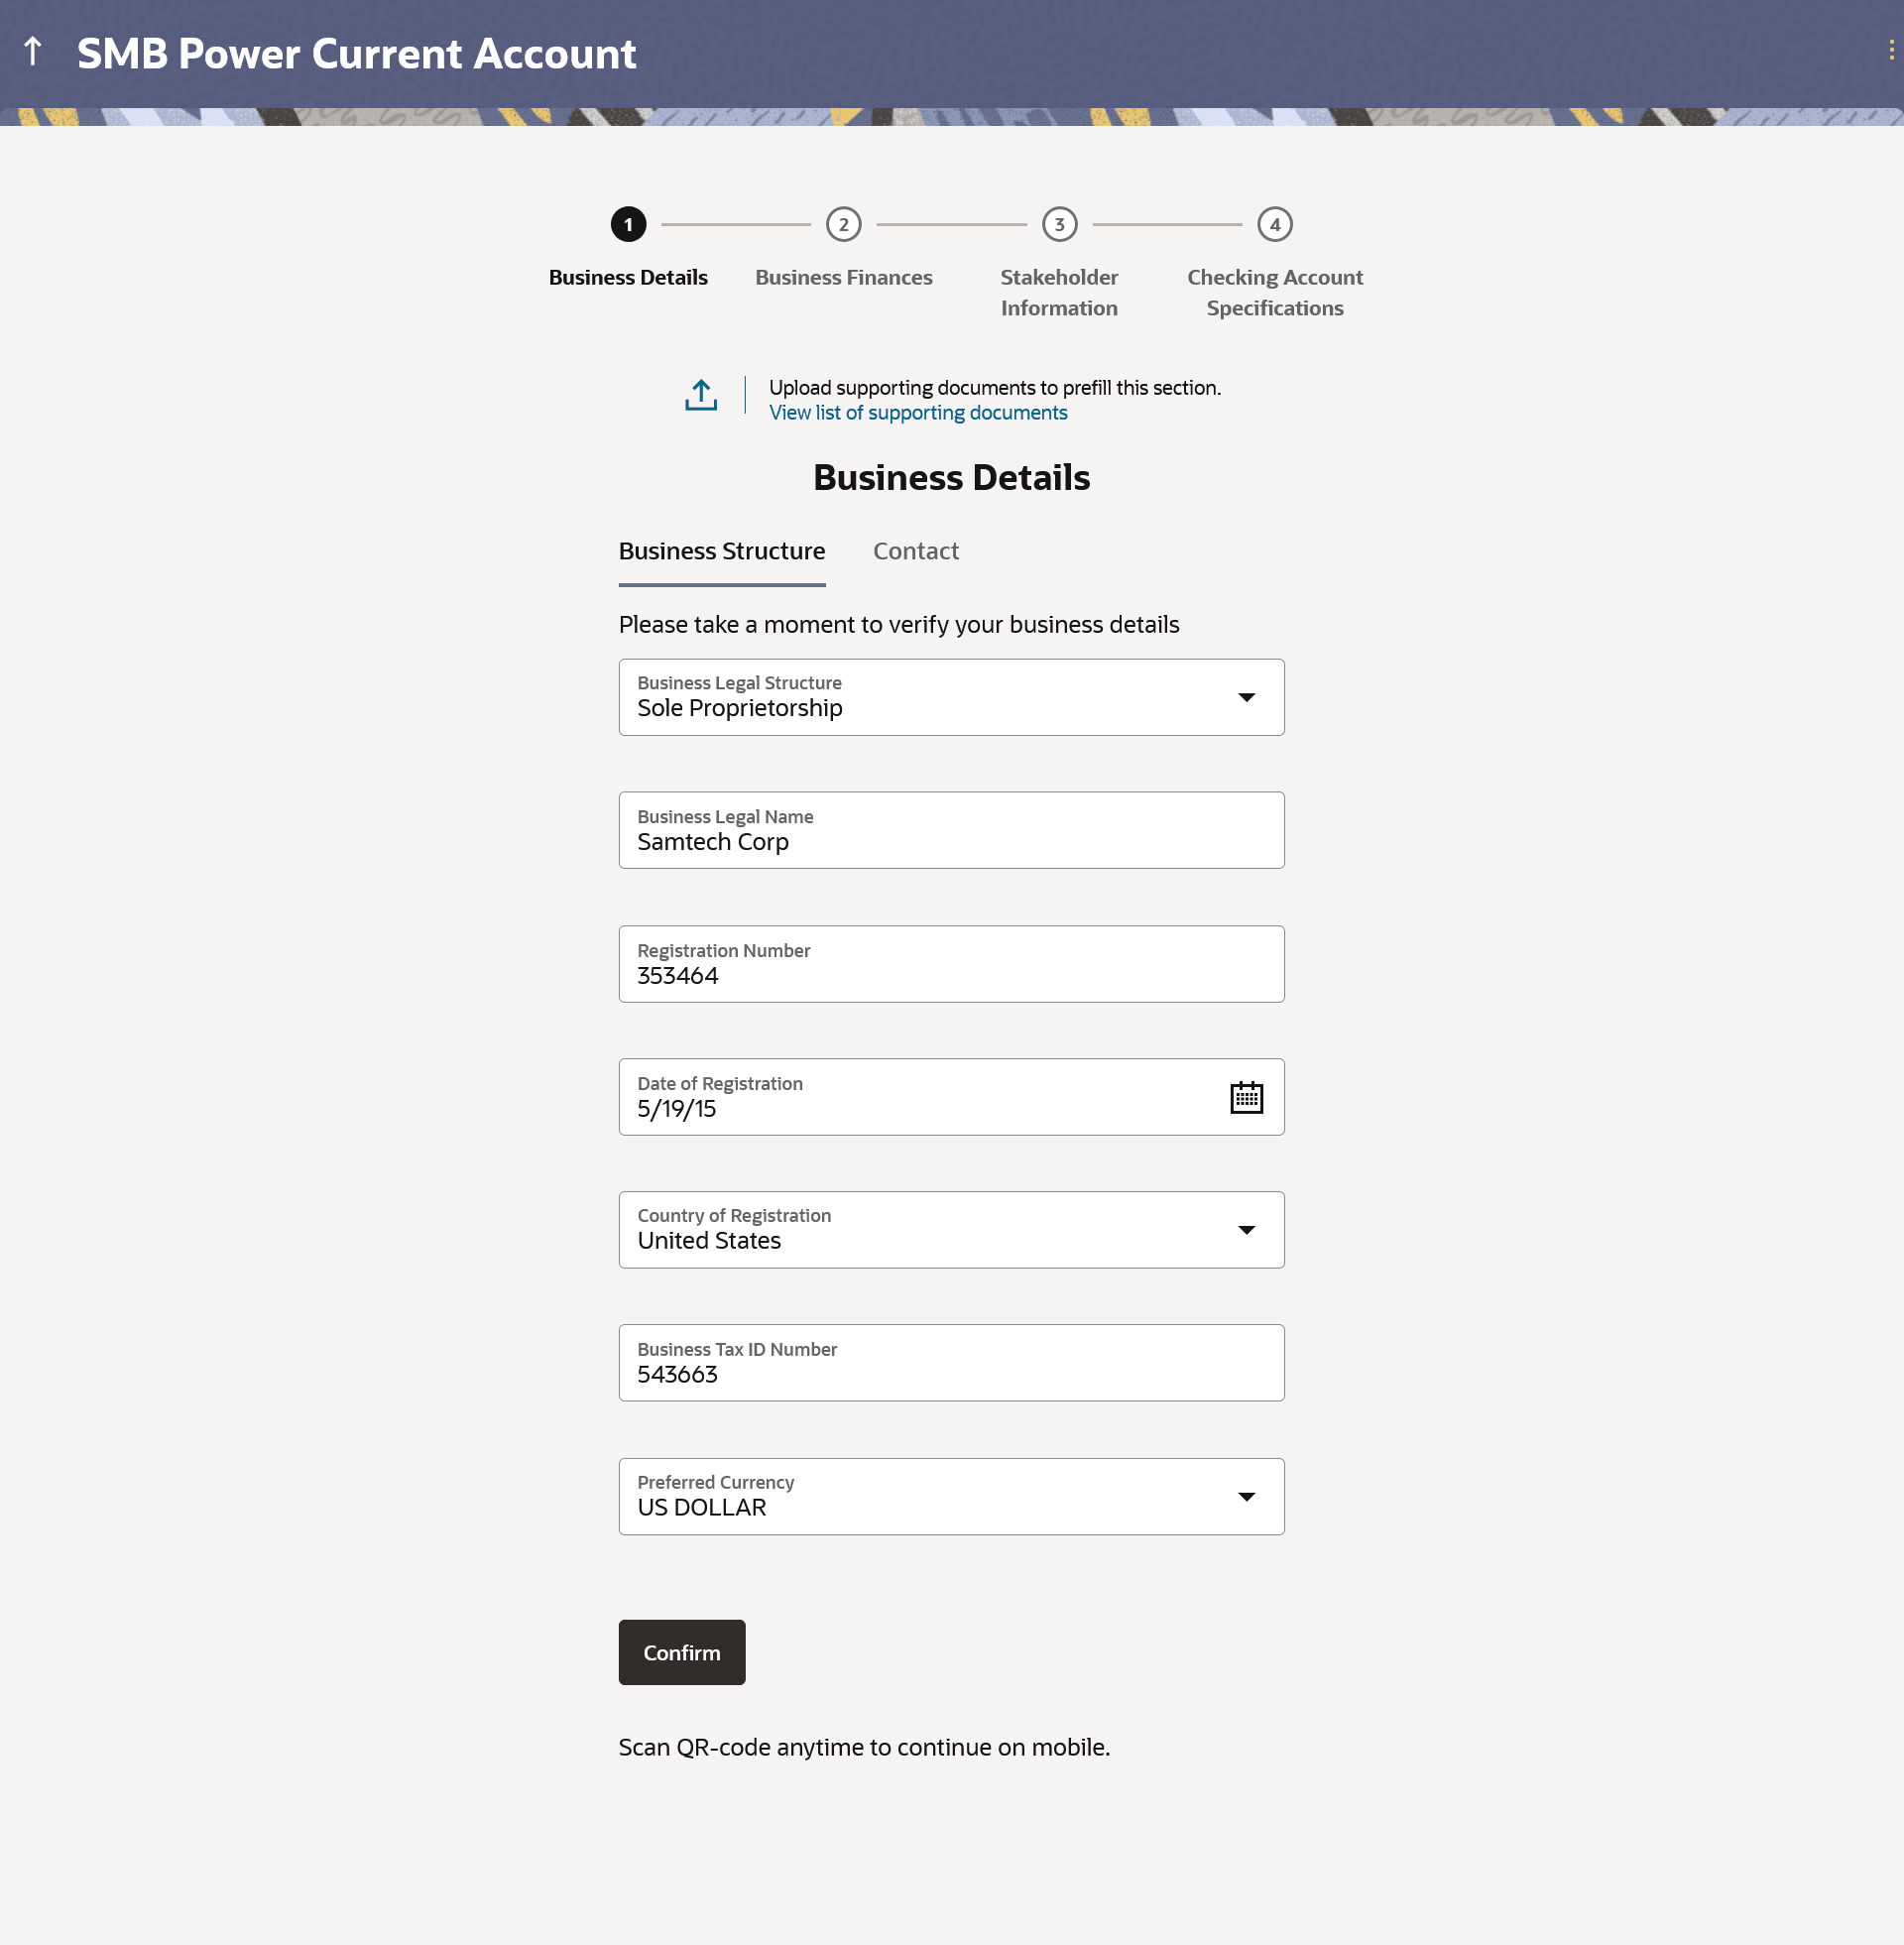Go to step 3 Stakeholder Information

(1059, 225)
